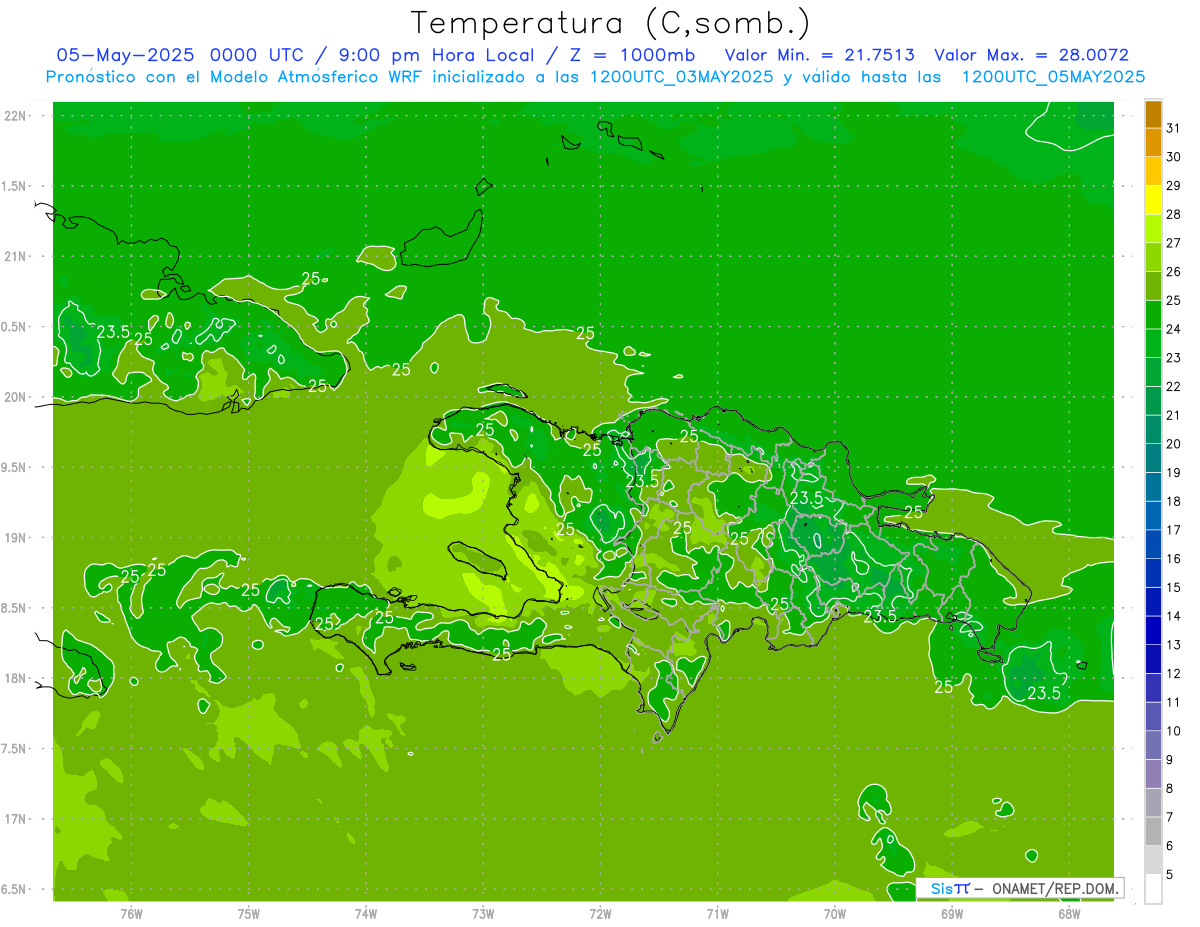The height and width of the screenshot is (927, 1200).
Task: Click legend value 7 on the color bar
Action: pyautogui.click(x=1171, y=817)
